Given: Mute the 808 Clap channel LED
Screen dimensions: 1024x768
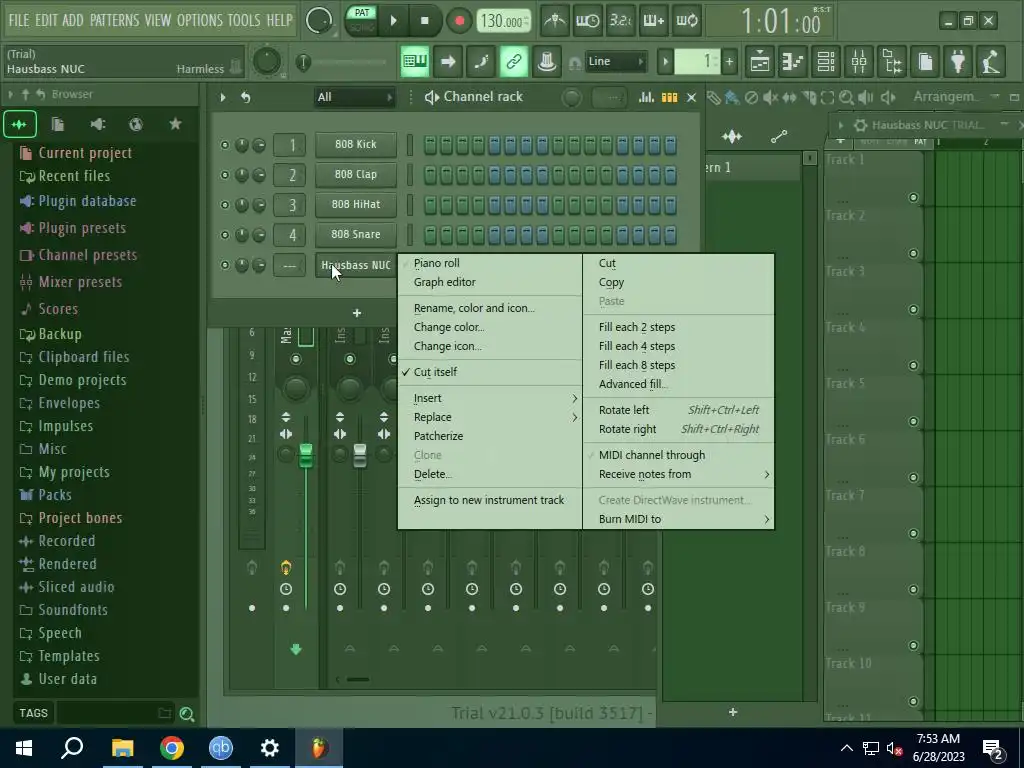Looking at the screenshot, I should 225,175.
